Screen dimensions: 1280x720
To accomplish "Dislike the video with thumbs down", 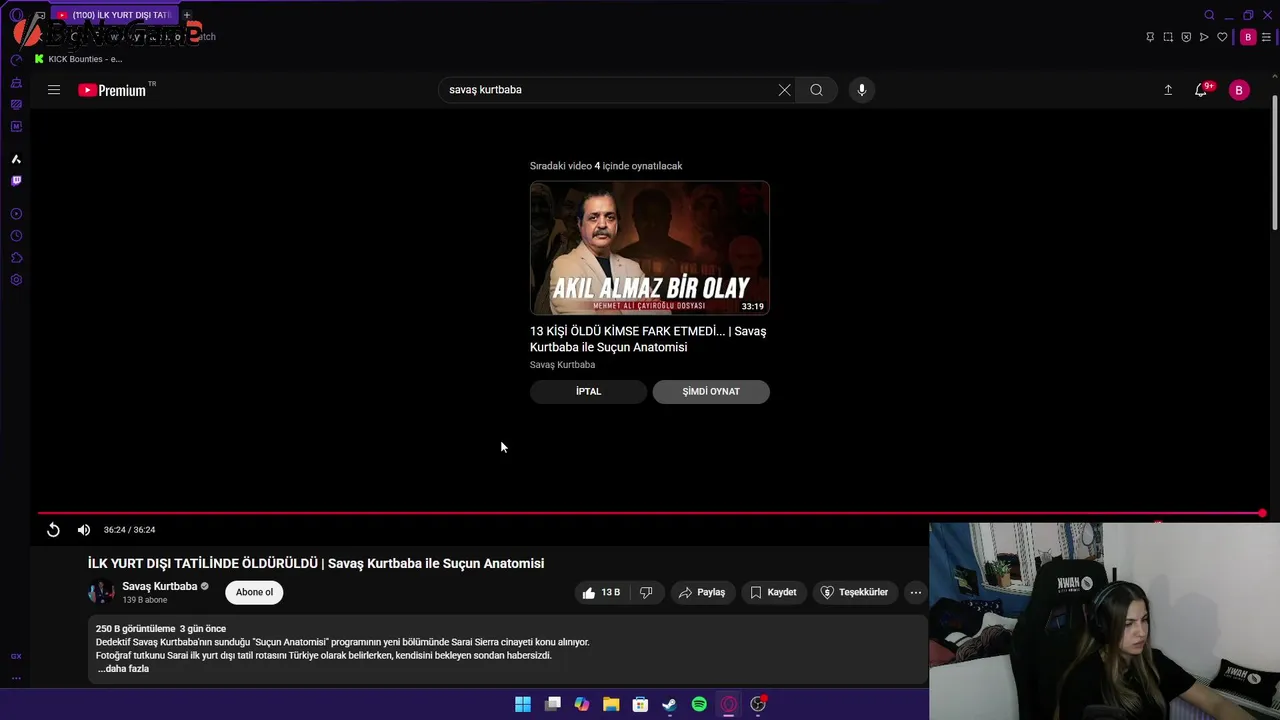I will coord(646,592).
